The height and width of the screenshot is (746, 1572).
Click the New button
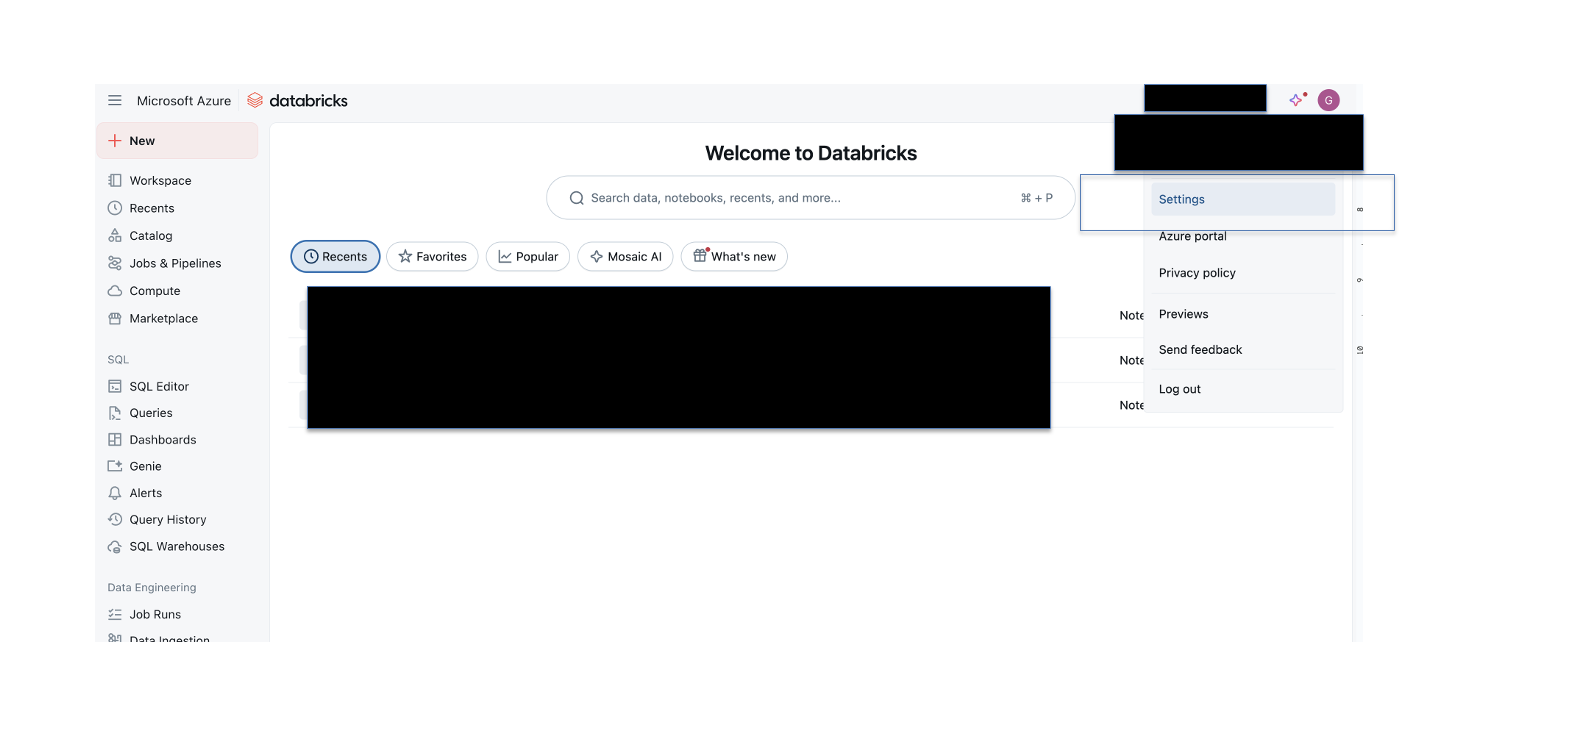coord(177,141)
